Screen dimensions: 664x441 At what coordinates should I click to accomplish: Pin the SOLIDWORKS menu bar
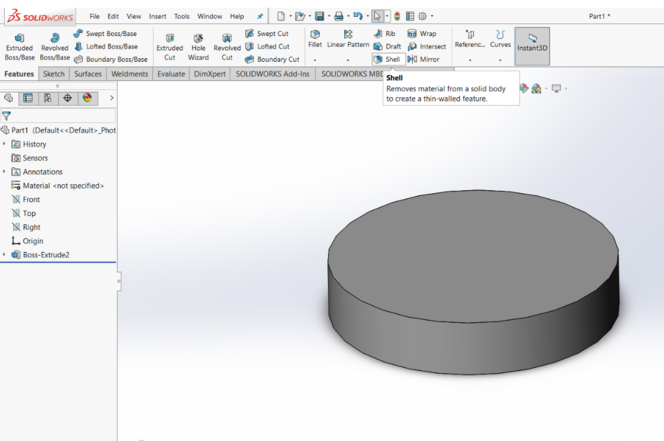pyautogui.click(x=261, y=16)
